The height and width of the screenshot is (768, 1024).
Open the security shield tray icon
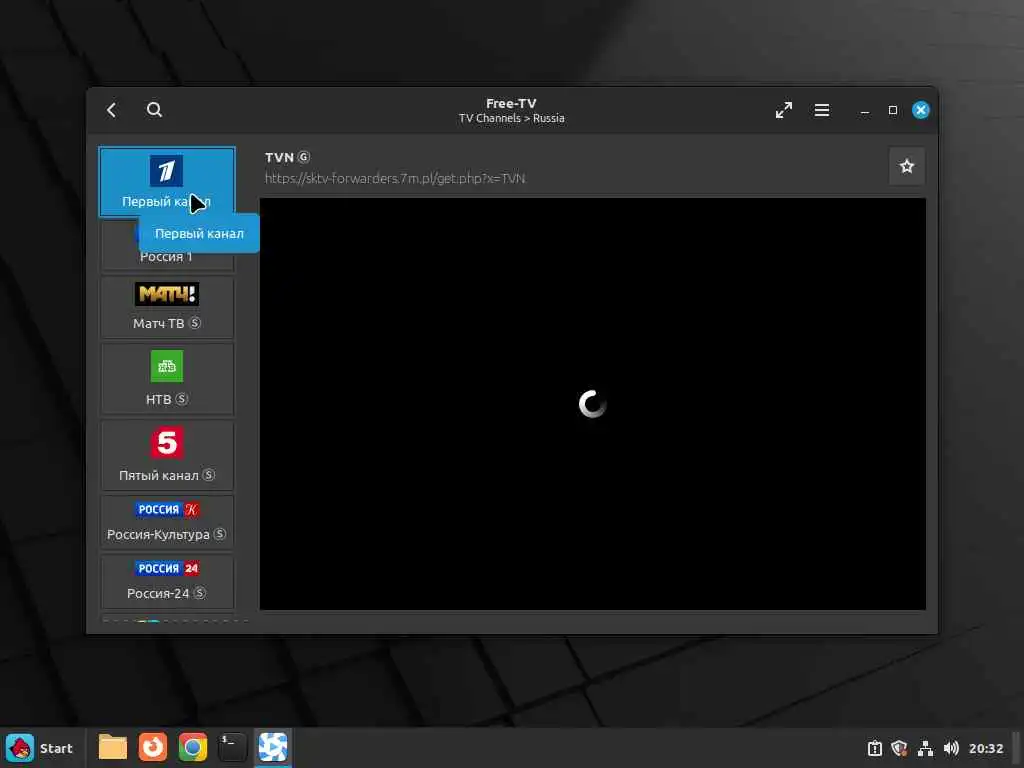click(899, 748)
